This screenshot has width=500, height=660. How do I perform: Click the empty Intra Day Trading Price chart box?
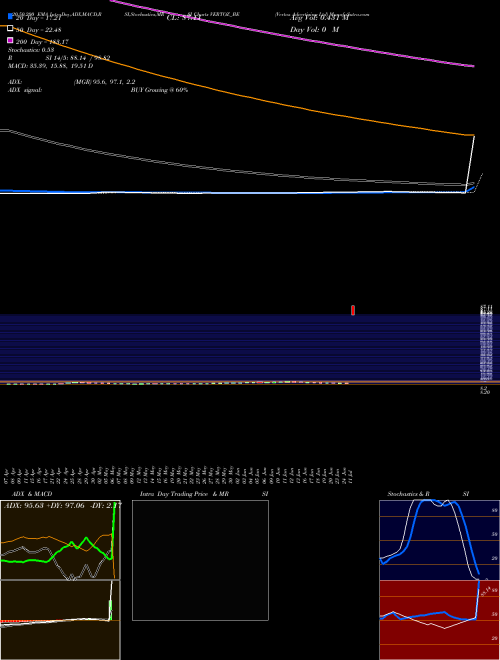tap(200, 560)
